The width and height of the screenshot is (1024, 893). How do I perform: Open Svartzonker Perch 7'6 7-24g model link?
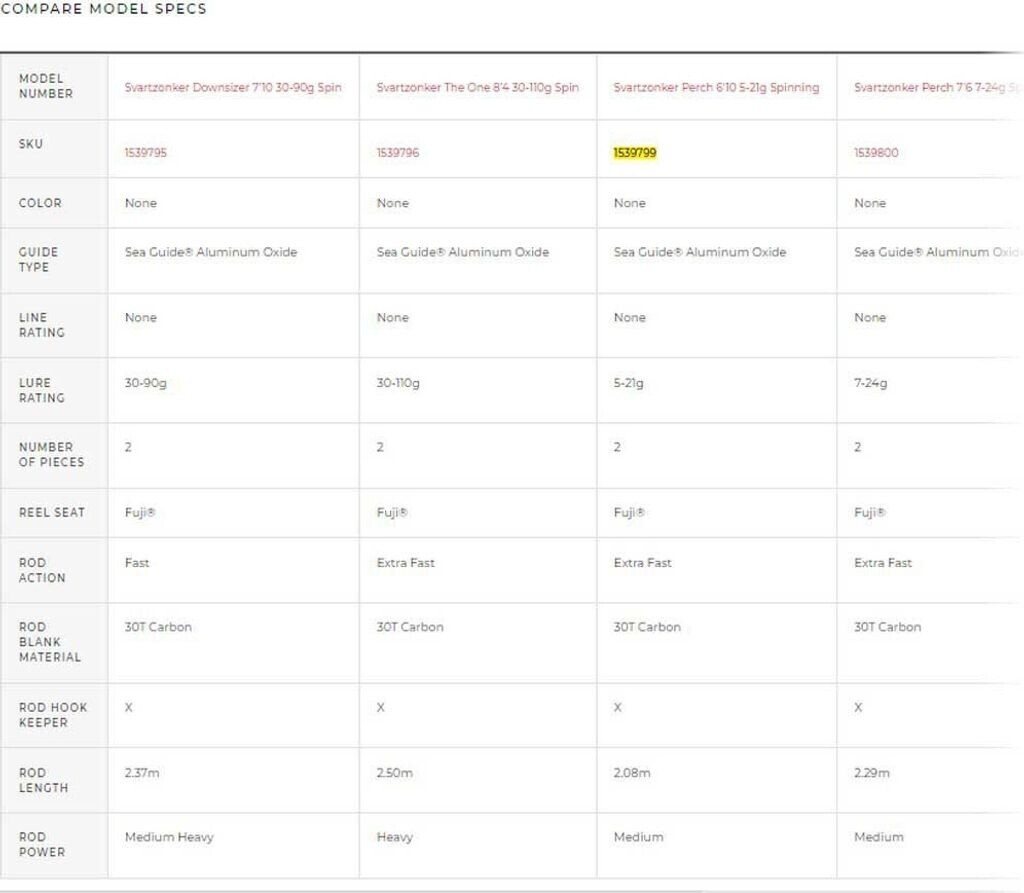tap(928, 88)
